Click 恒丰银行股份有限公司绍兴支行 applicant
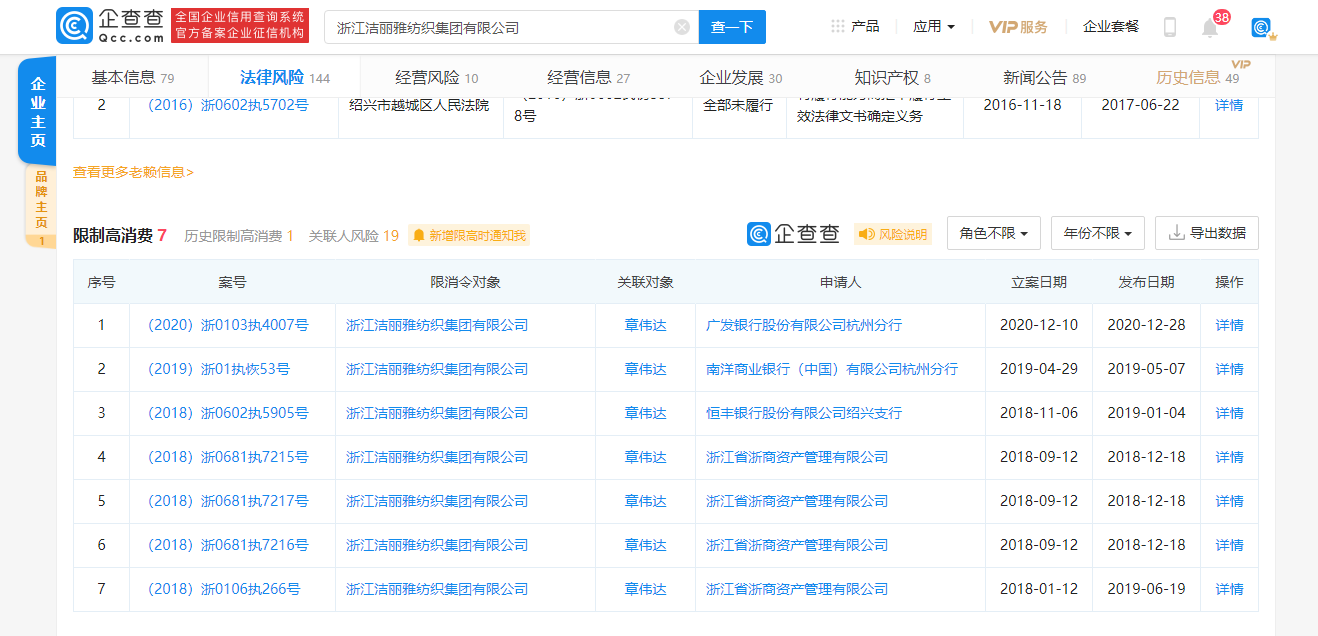 pyautogui.click(x=804, y=413)
